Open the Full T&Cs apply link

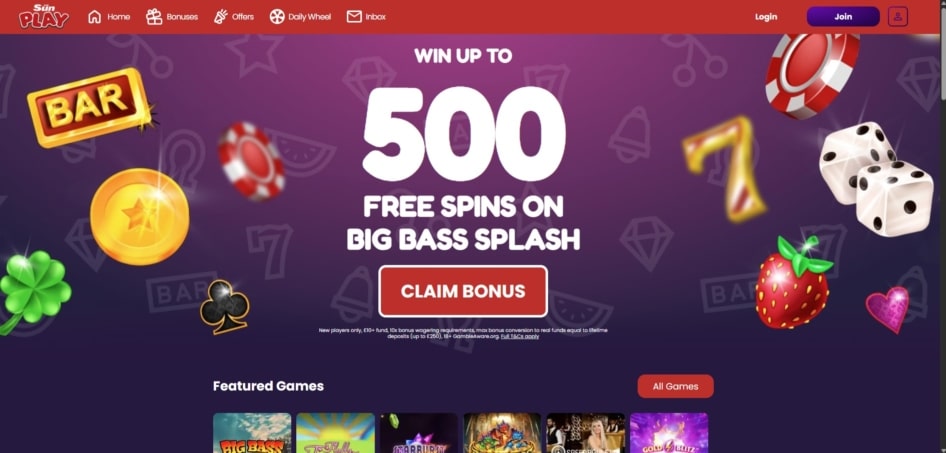(x=519, y=336)
